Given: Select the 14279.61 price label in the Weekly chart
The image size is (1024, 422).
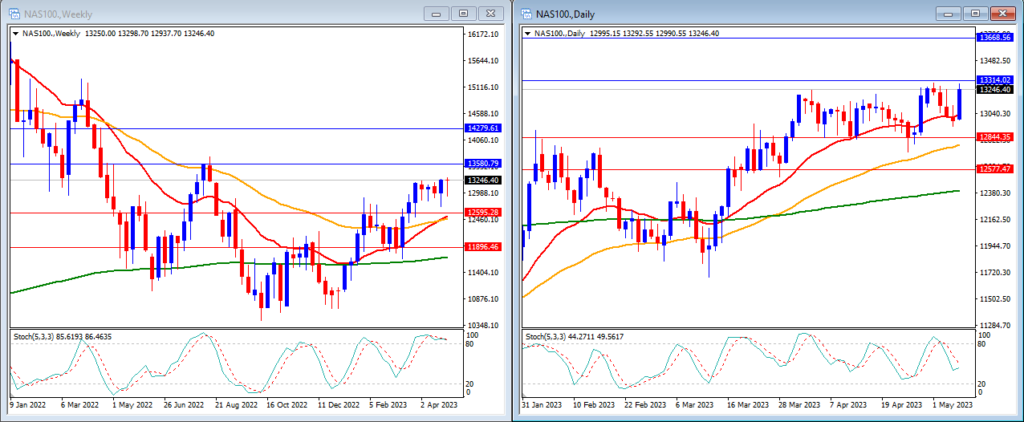Looking at the screenshot, I should pos(483,129).
